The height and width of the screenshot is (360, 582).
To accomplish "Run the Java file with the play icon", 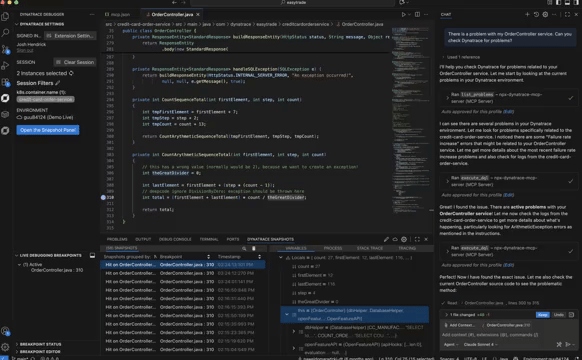I will (403, 14).
